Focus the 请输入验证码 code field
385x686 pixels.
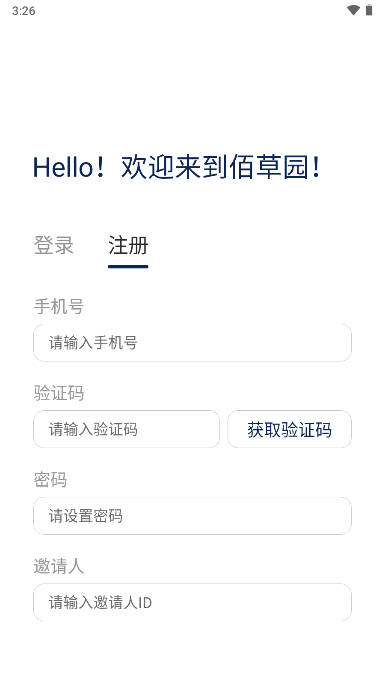126,429
